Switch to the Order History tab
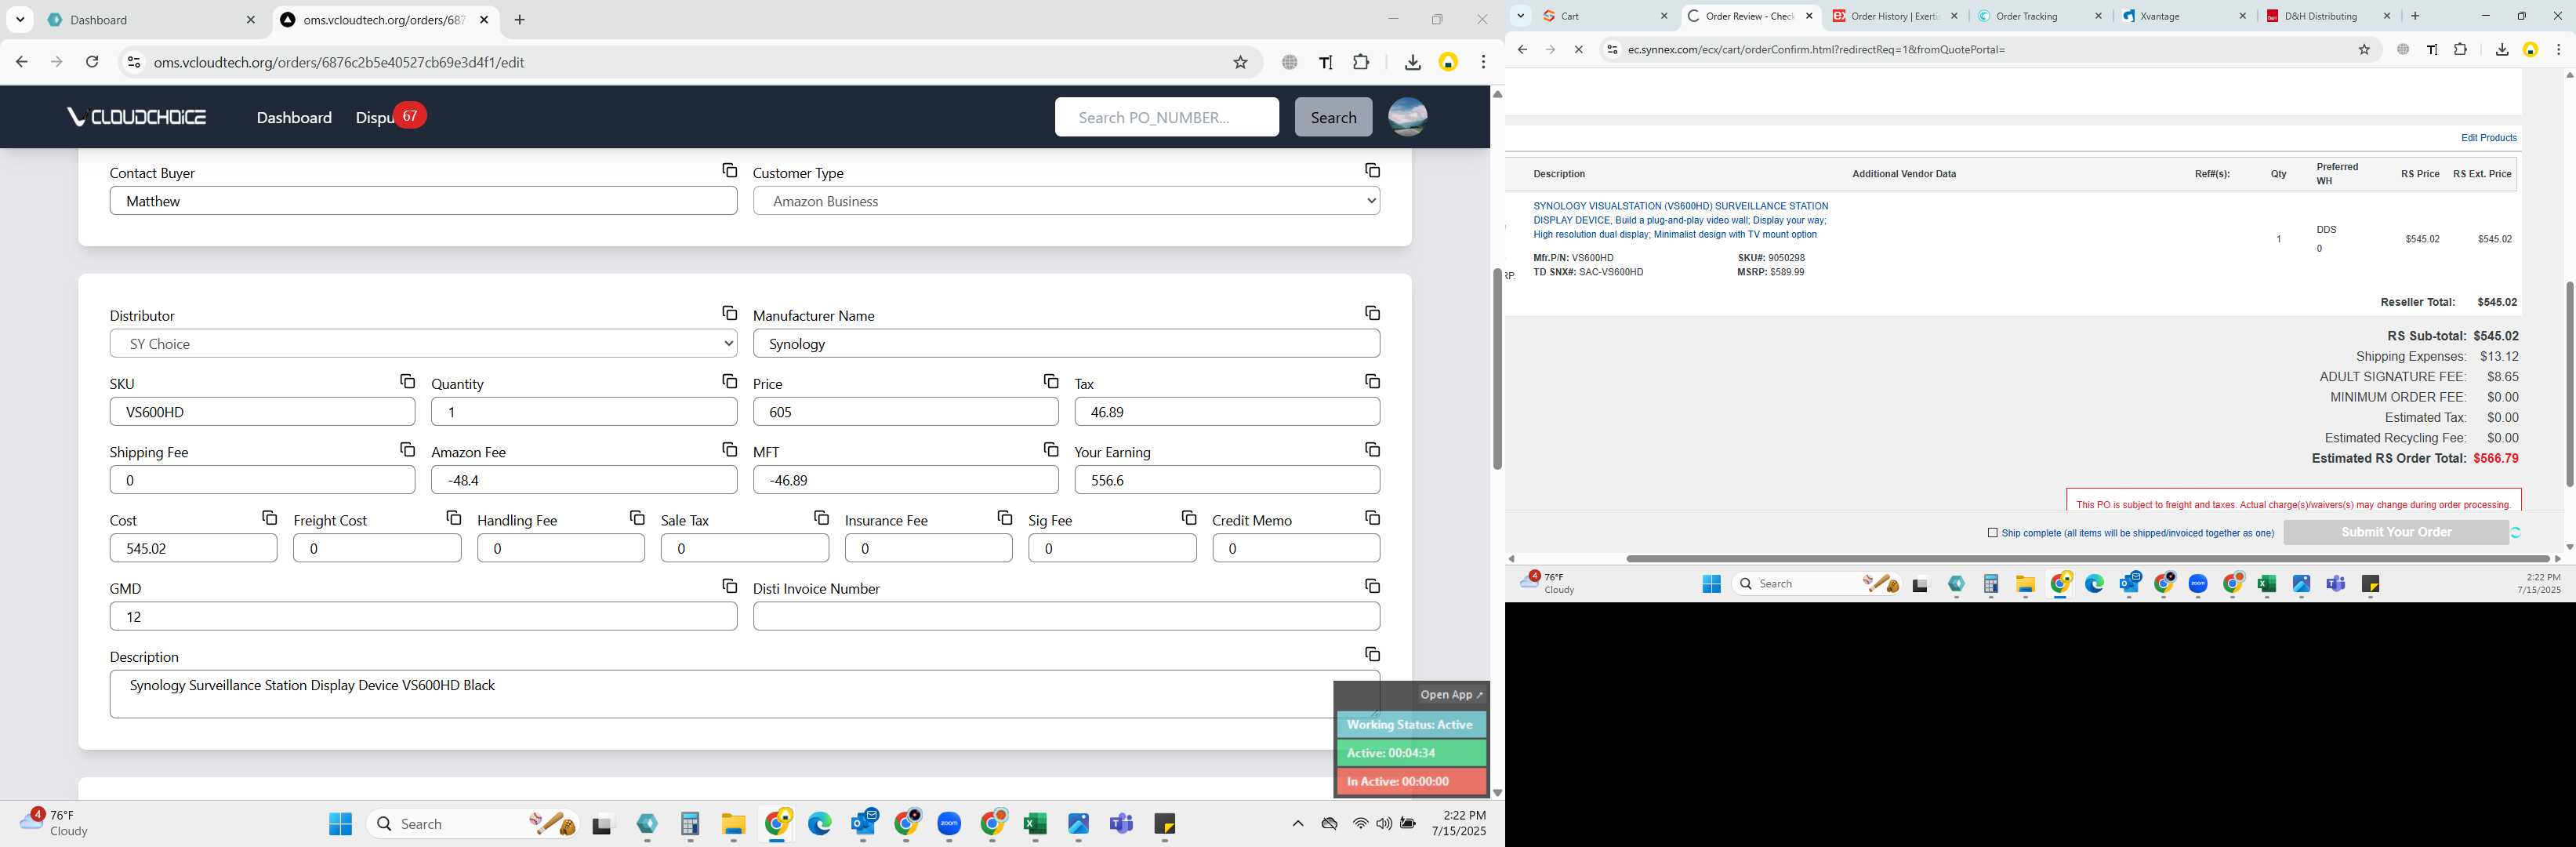 tap(1894, 16)
